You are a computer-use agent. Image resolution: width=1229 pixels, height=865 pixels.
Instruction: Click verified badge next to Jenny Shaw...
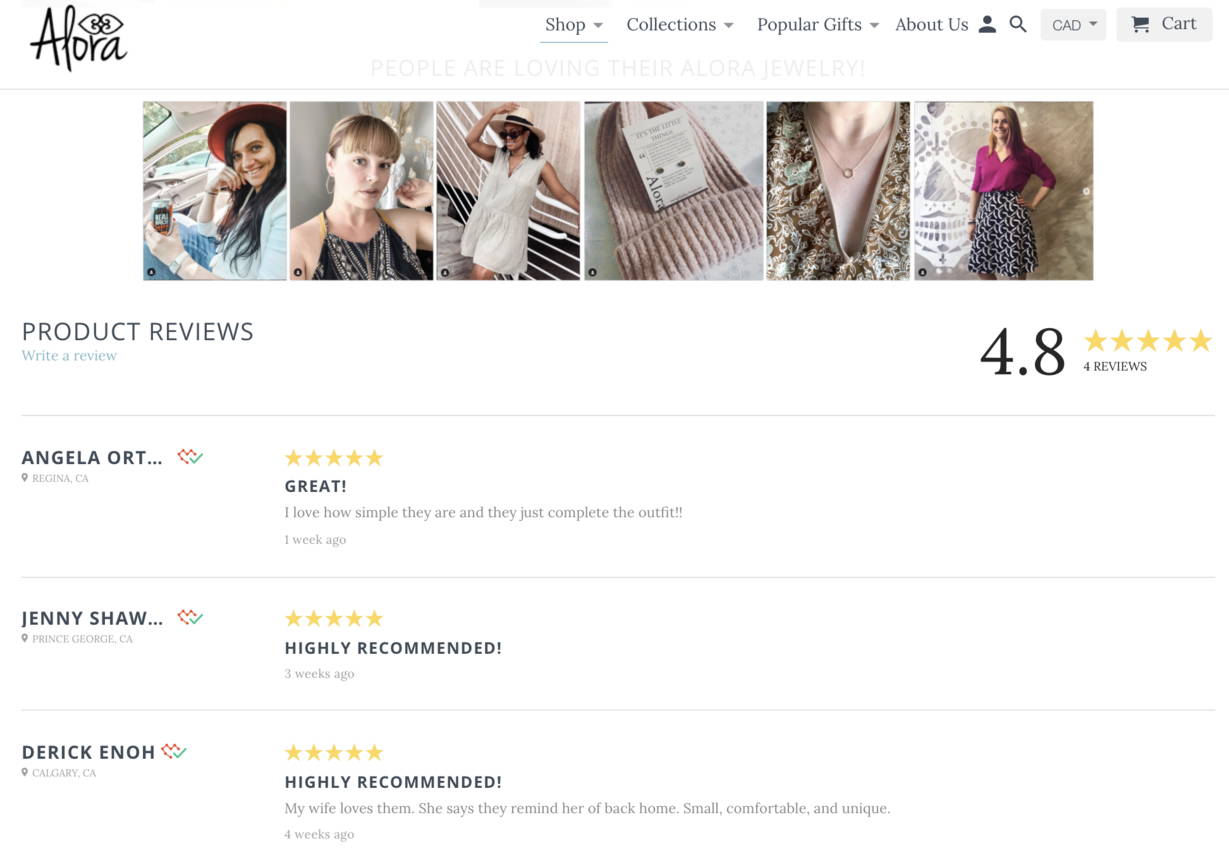[190, 617]
